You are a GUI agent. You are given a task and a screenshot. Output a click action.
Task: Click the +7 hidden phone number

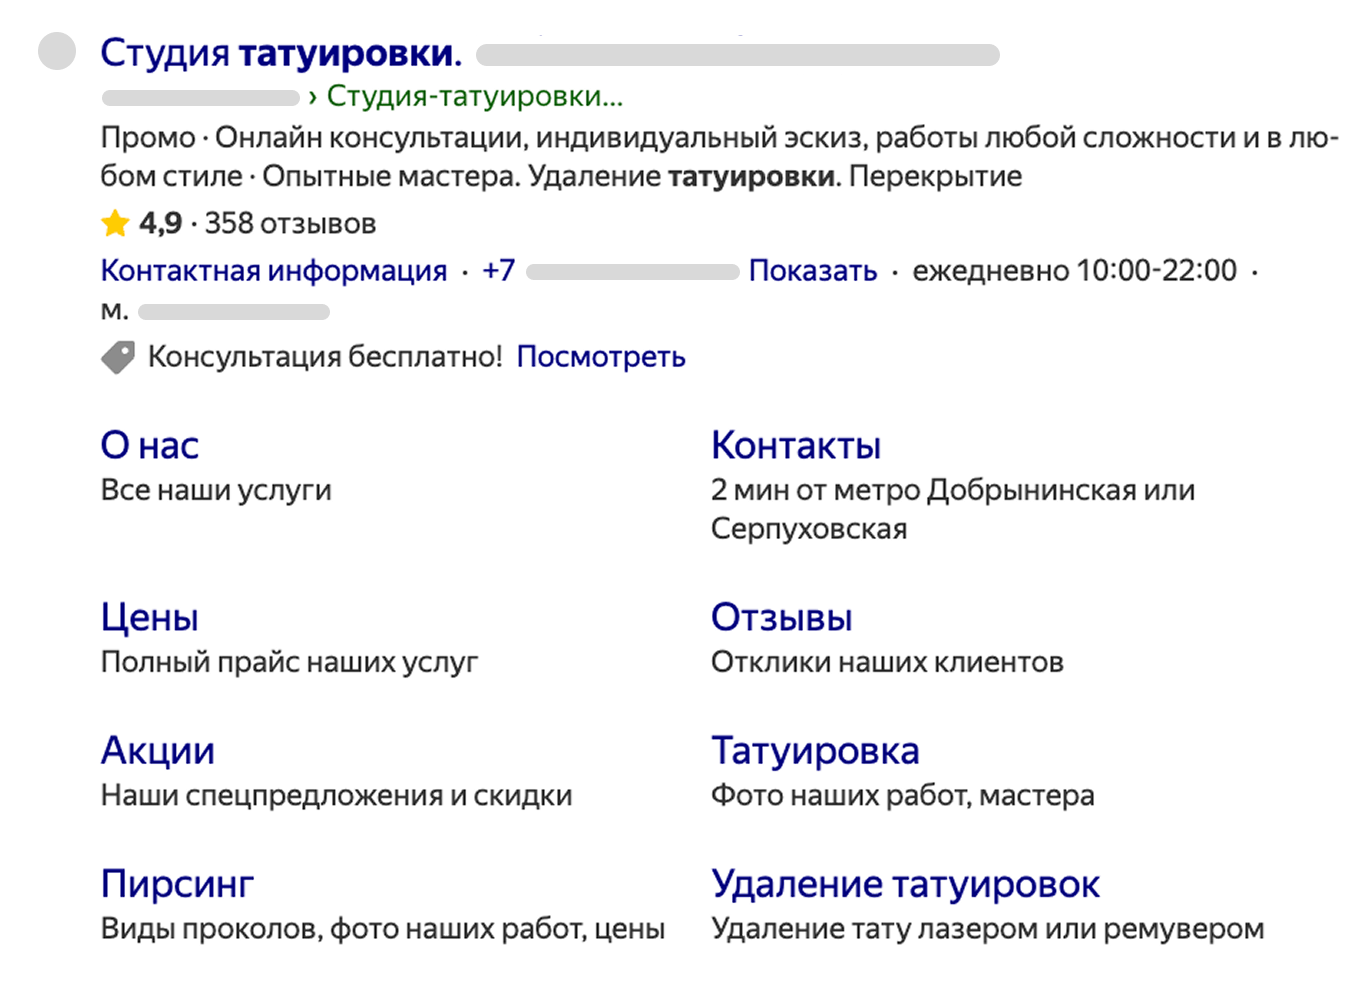pos(498,270)
